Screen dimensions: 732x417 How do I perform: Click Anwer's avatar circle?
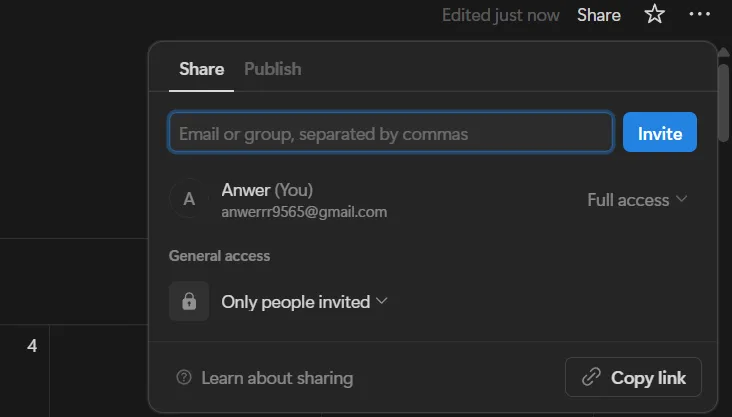tap(189, 199)
